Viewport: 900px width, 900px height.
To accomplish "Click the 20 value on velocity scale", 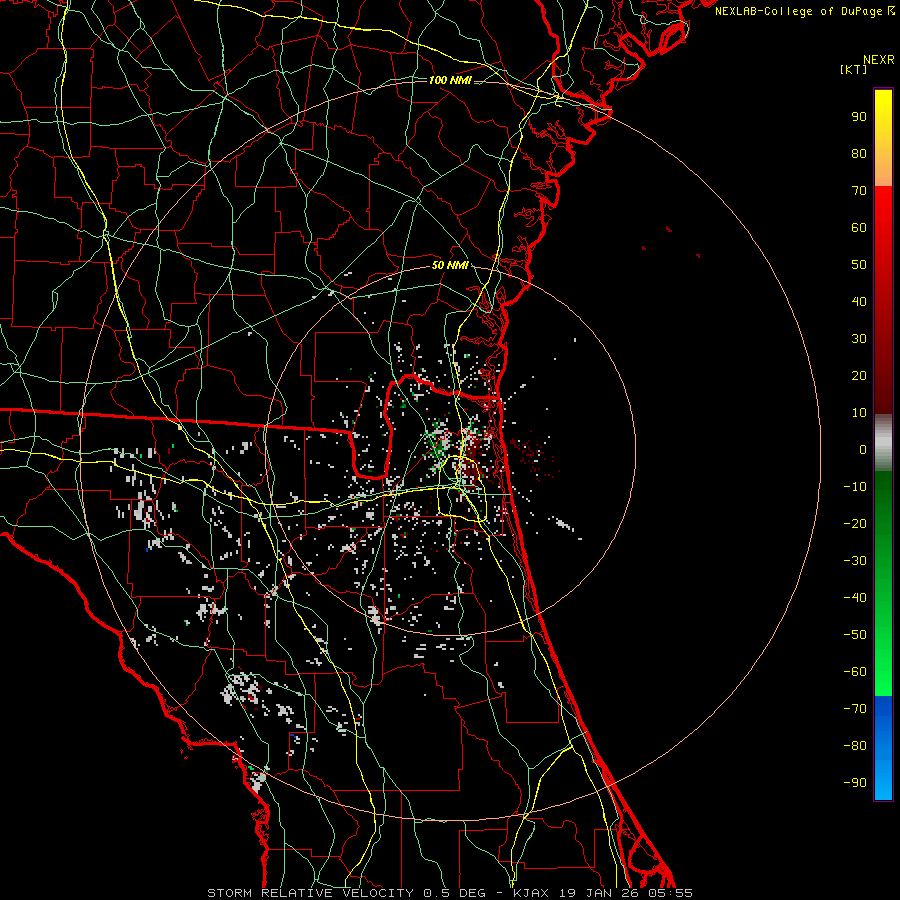I will 859,375.
